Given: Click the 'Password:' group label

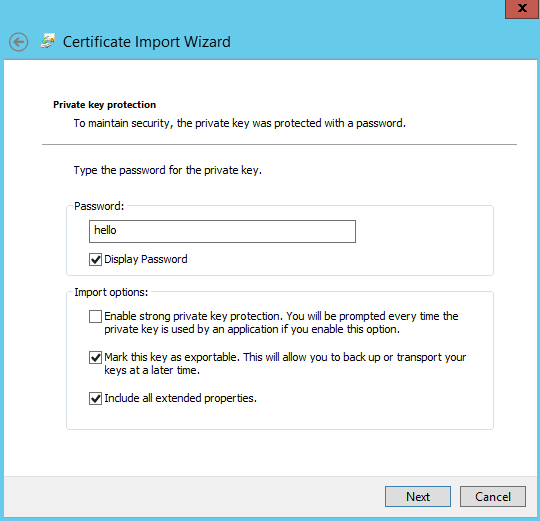Looking at the screenshot, I should coord(99,206).
